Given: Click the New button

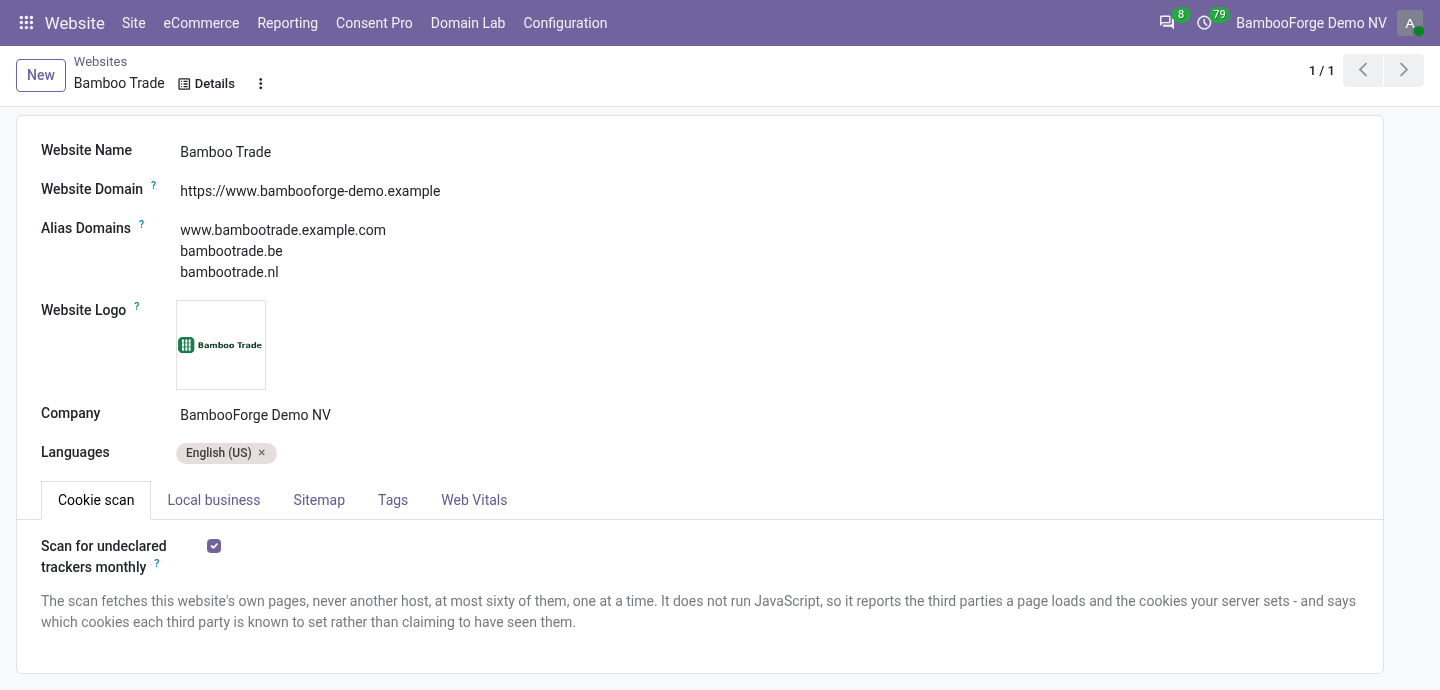Looking at the screenshot, I should click(41, 75).
